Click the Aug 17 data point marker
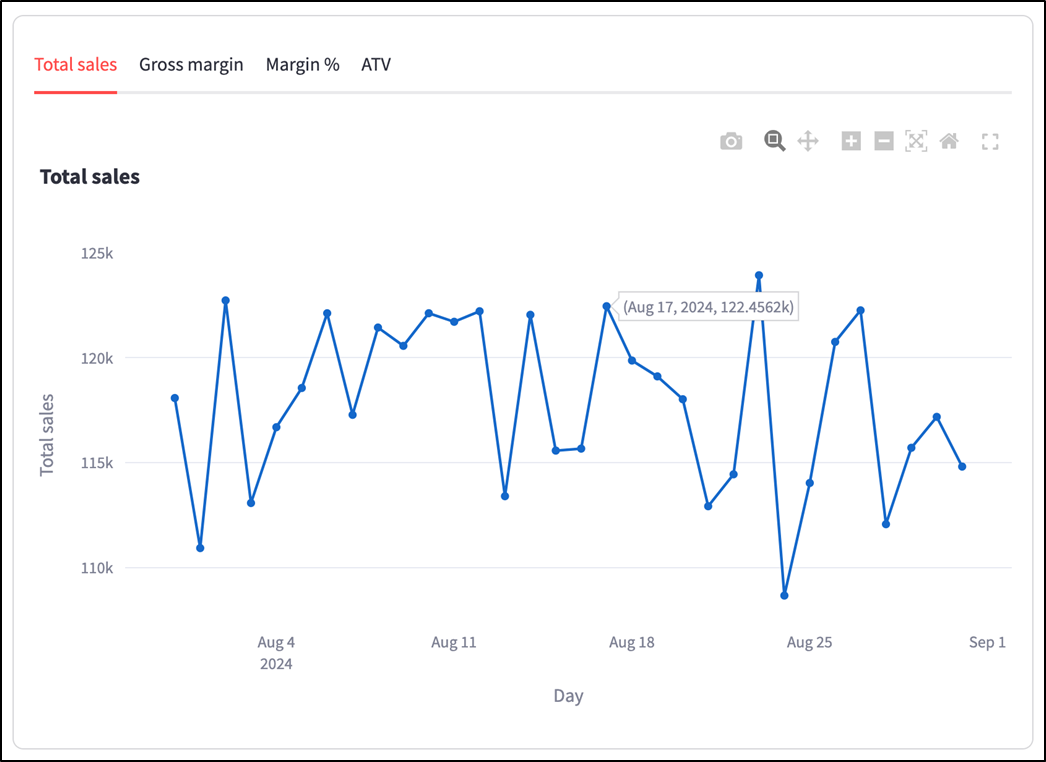Viewport: 1046px width, 762px height. coord(606,306)
